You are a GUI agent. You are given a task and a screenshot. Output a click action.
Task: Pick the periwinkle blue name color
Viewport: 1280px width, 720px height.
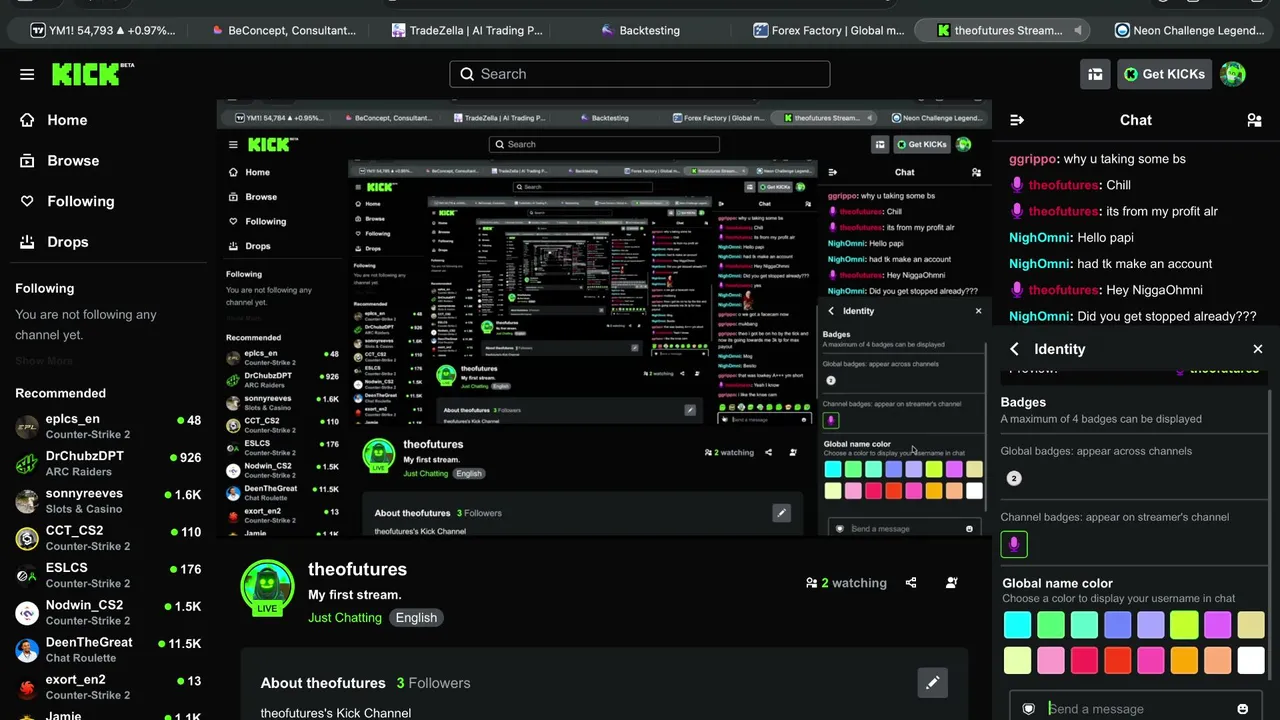pos(1118,625)
